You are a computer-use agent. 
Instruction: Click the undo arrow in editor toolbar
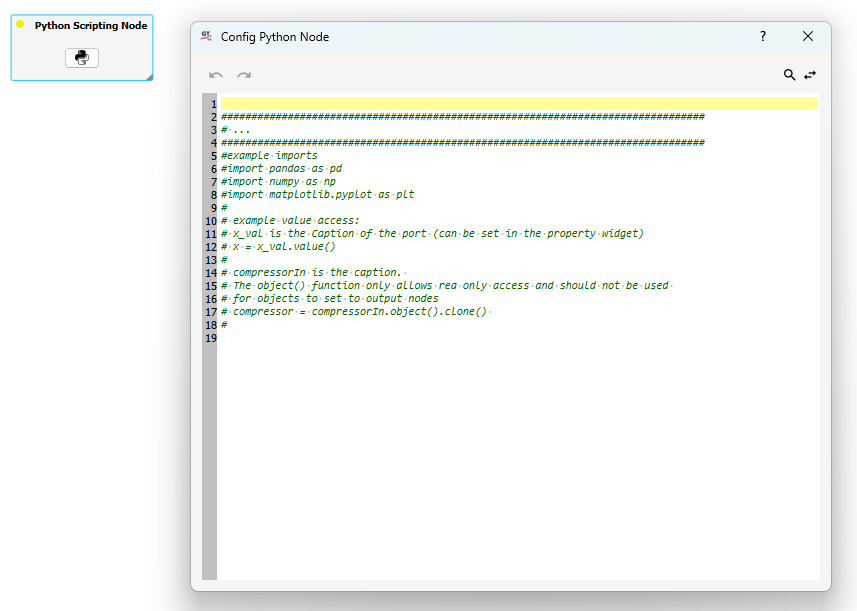click(x=216, y=75)
